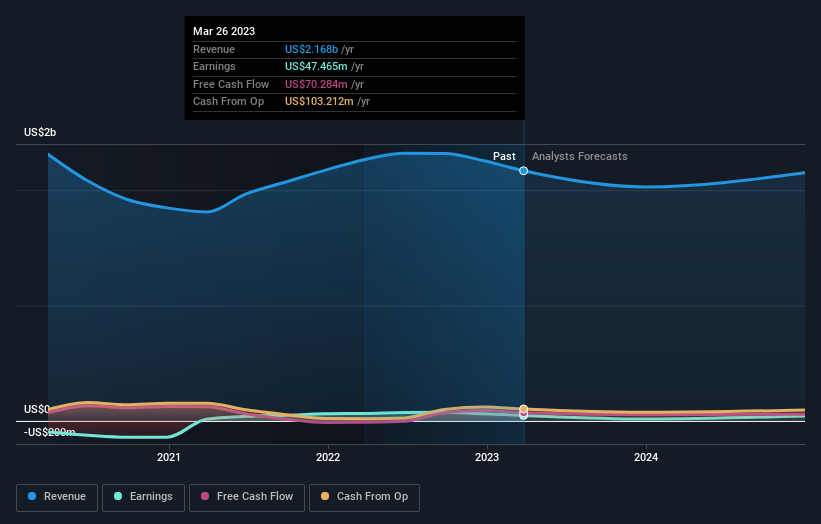This screenshot has height=524, width=821.
Task: Click the US$2b y-axis label
Action: pyautogui.click(x=40, y=132)
